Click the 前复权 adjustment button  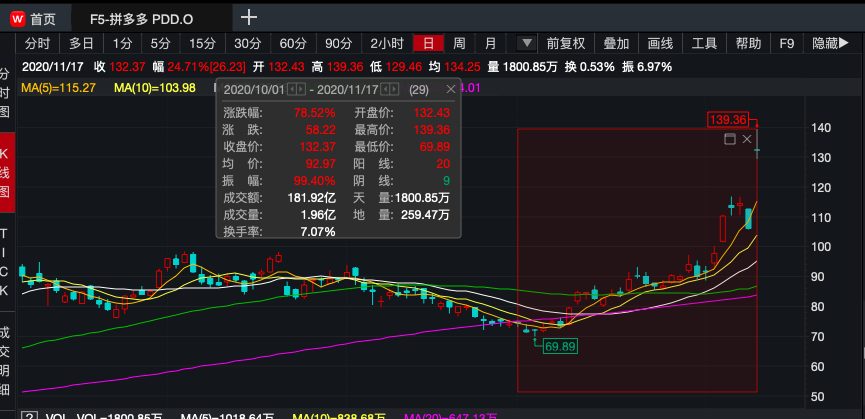point(566,43)
